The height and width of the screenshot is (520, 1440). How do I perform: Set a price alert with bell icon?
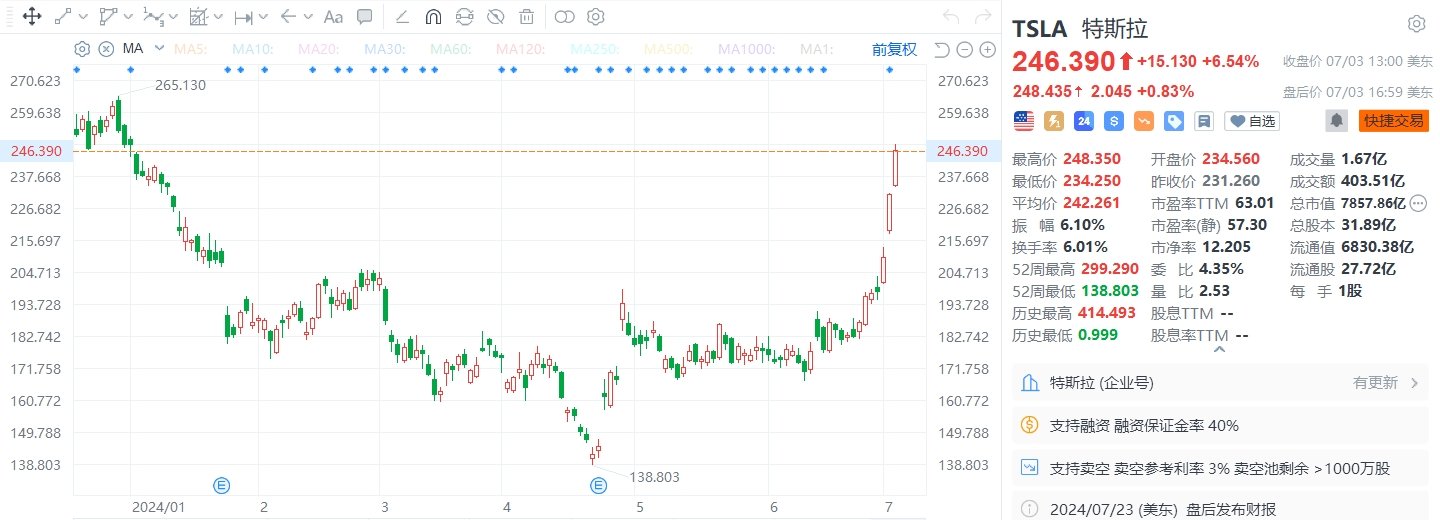[x=1335, y=121]
